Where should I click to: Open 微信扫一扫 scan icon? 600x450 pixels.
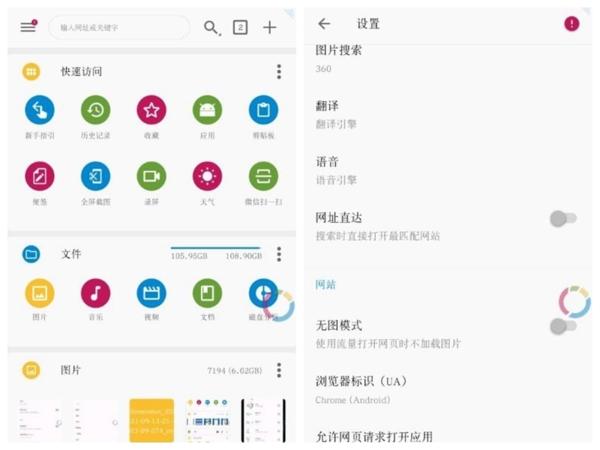pos(263,177)
